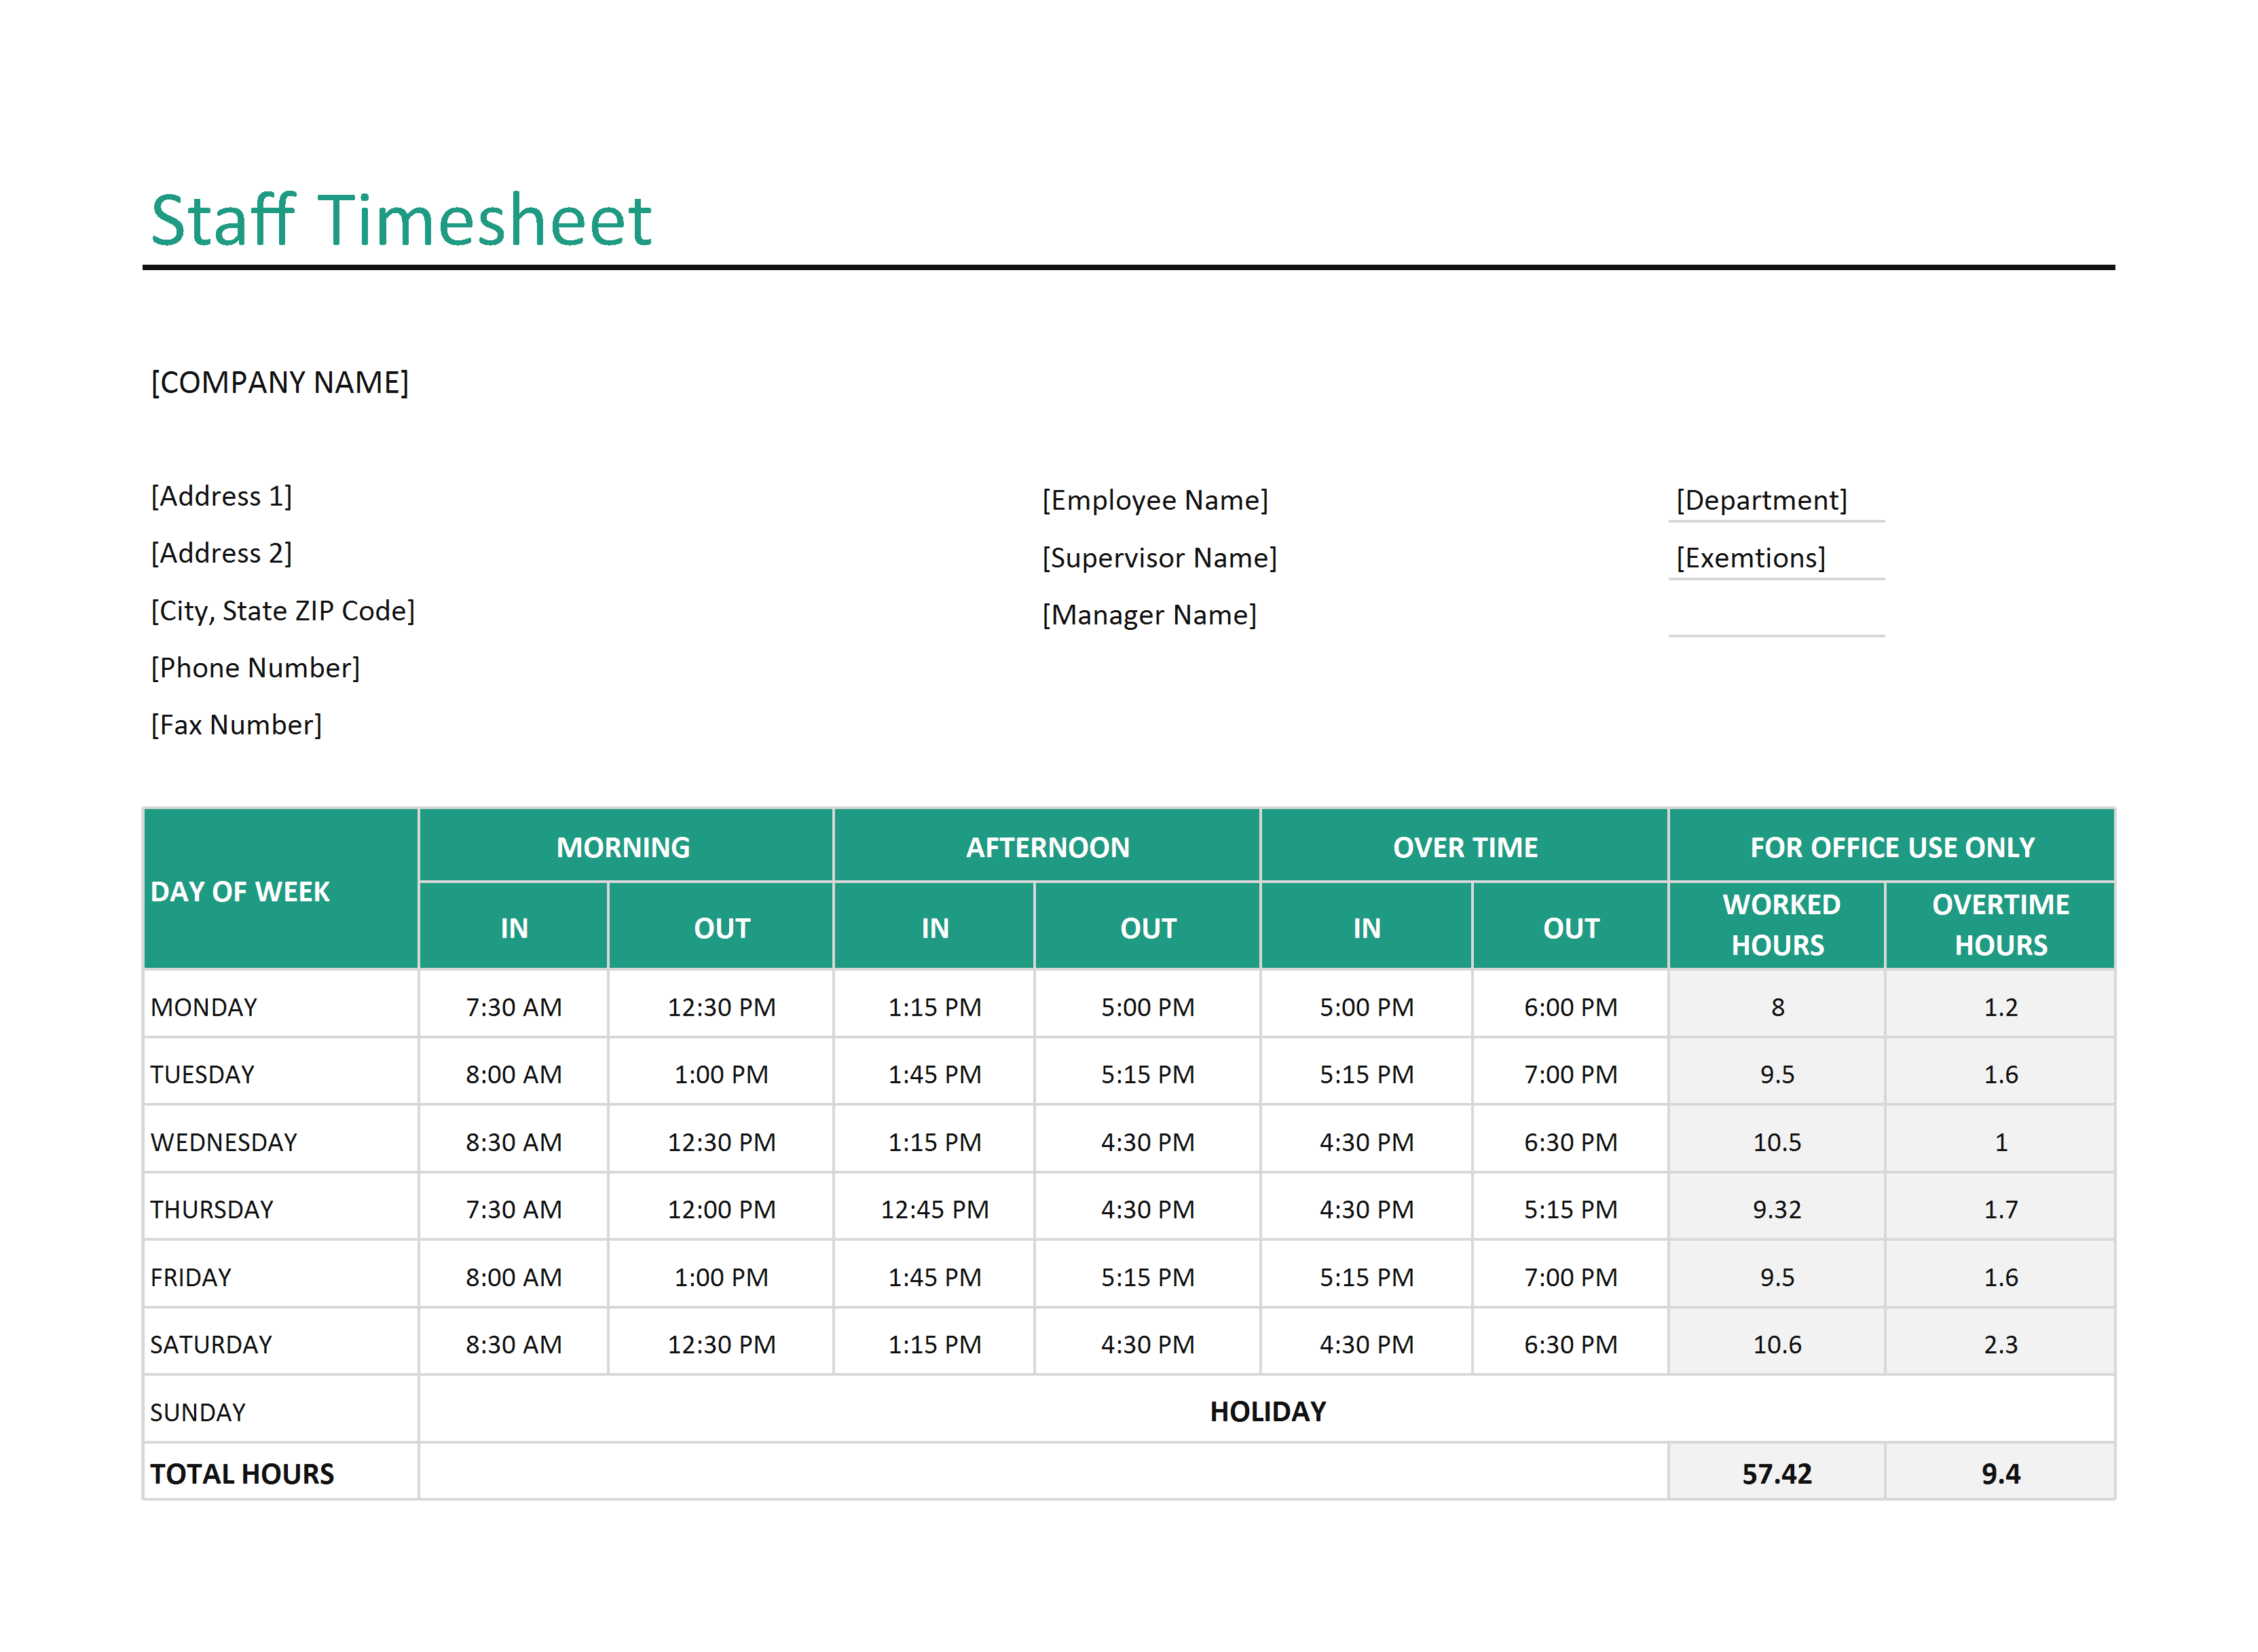Image resolution: width=2258 pixels, height=1652 pixels.
Task: Select the SUNDAY row label
Action: [x=198, y=1413]
